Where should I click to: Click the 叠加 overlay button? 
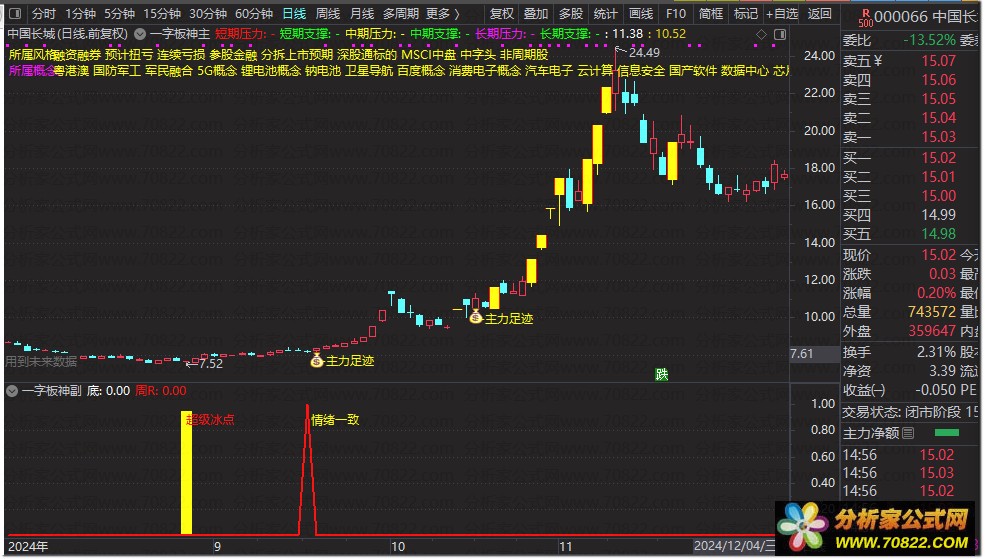536,13
